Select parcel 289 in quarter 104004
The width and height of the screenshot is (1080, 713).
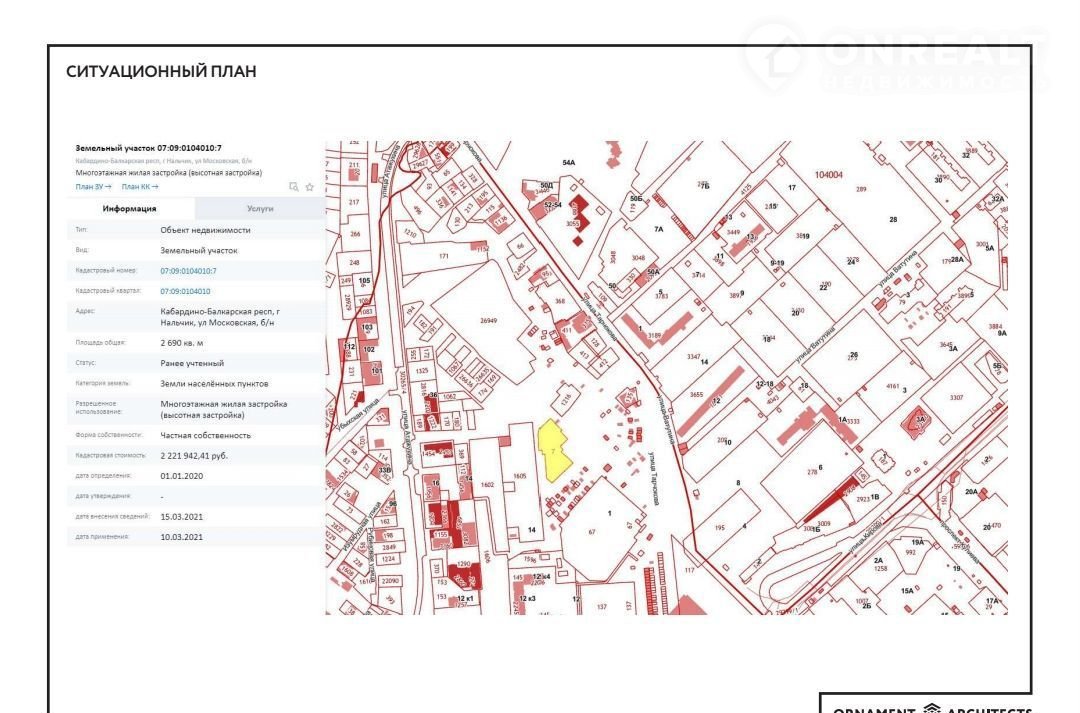pyautogui.click(x=861, y=189)
